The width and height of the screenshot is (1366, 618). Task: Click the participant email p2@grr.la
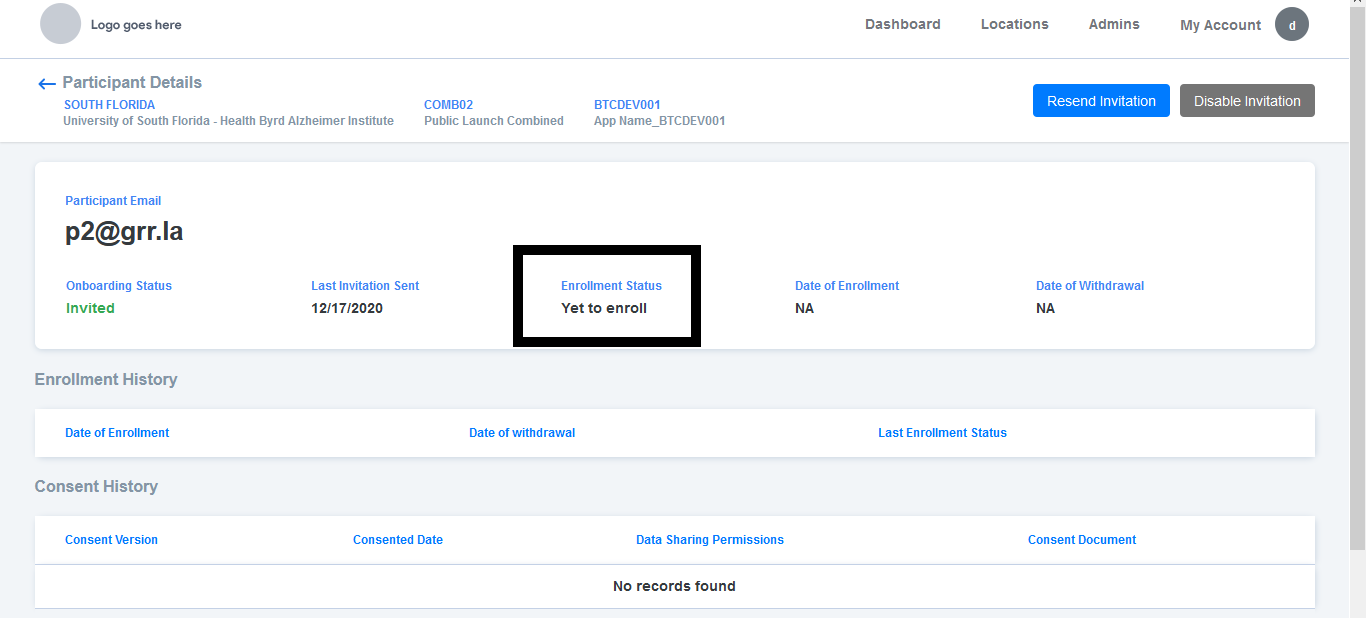click(124, 232)
